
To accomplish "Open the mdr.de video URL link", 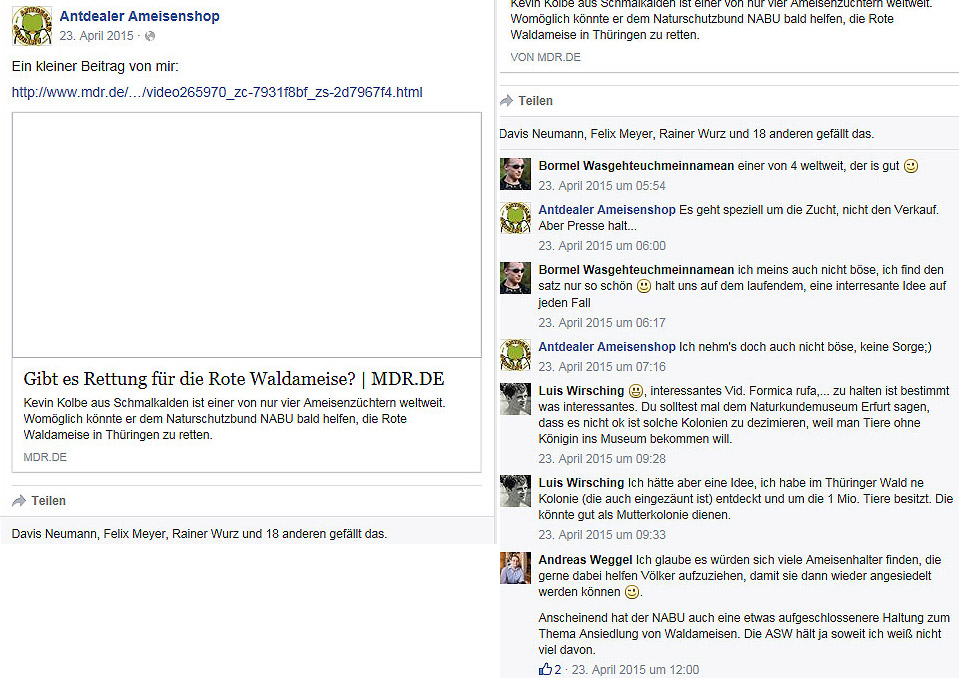I will pos(217,92).
